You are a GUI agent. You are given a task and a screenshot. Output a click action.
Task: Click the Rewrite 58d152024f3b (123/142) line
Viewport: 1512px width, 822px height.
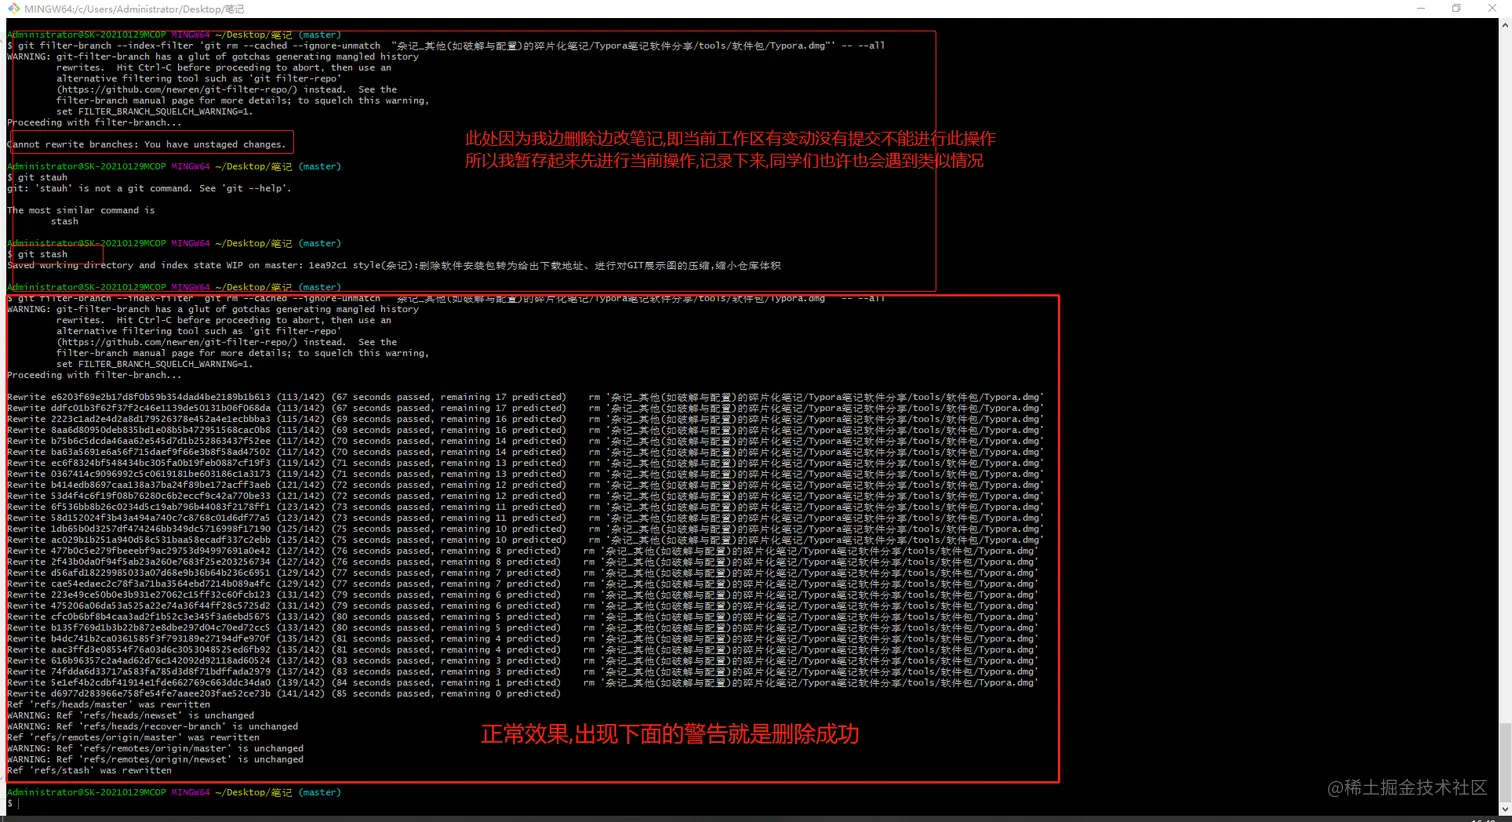pos(526,518)
